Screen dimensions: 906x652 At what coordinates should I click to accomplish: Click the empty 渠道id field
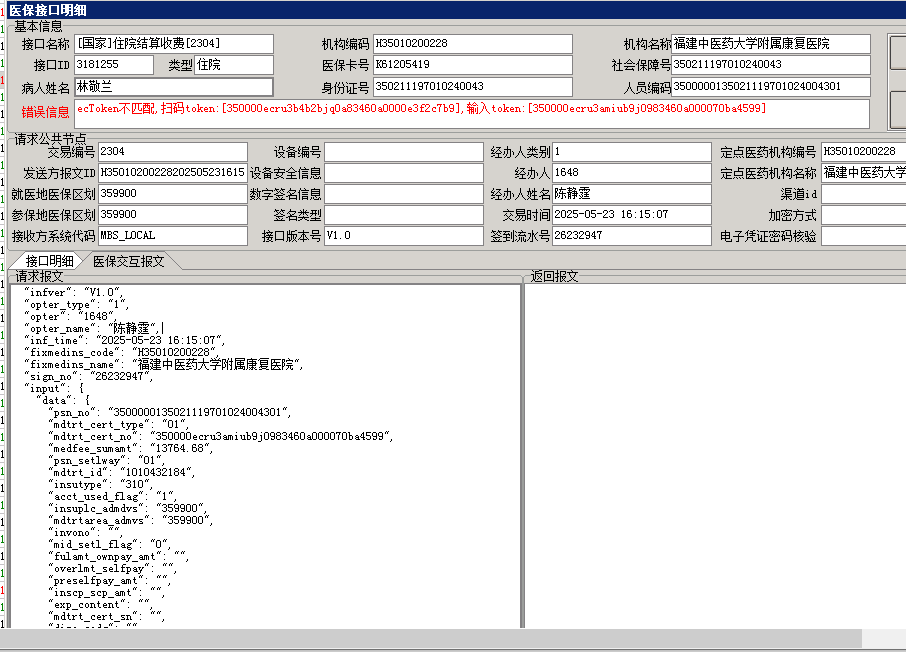pos(863,194)
